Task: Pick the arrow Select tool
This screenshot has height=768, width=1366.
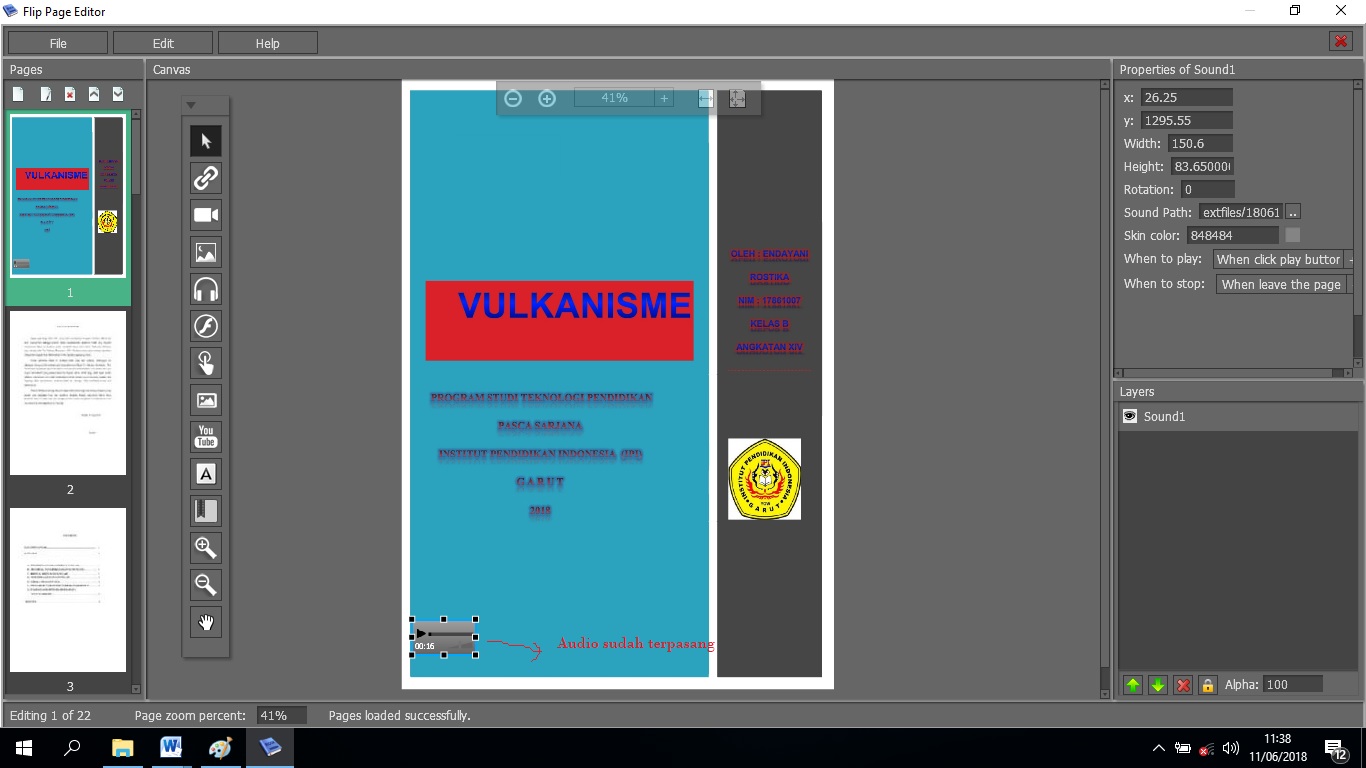Action: pyautogui.click(x=206, y=141)
